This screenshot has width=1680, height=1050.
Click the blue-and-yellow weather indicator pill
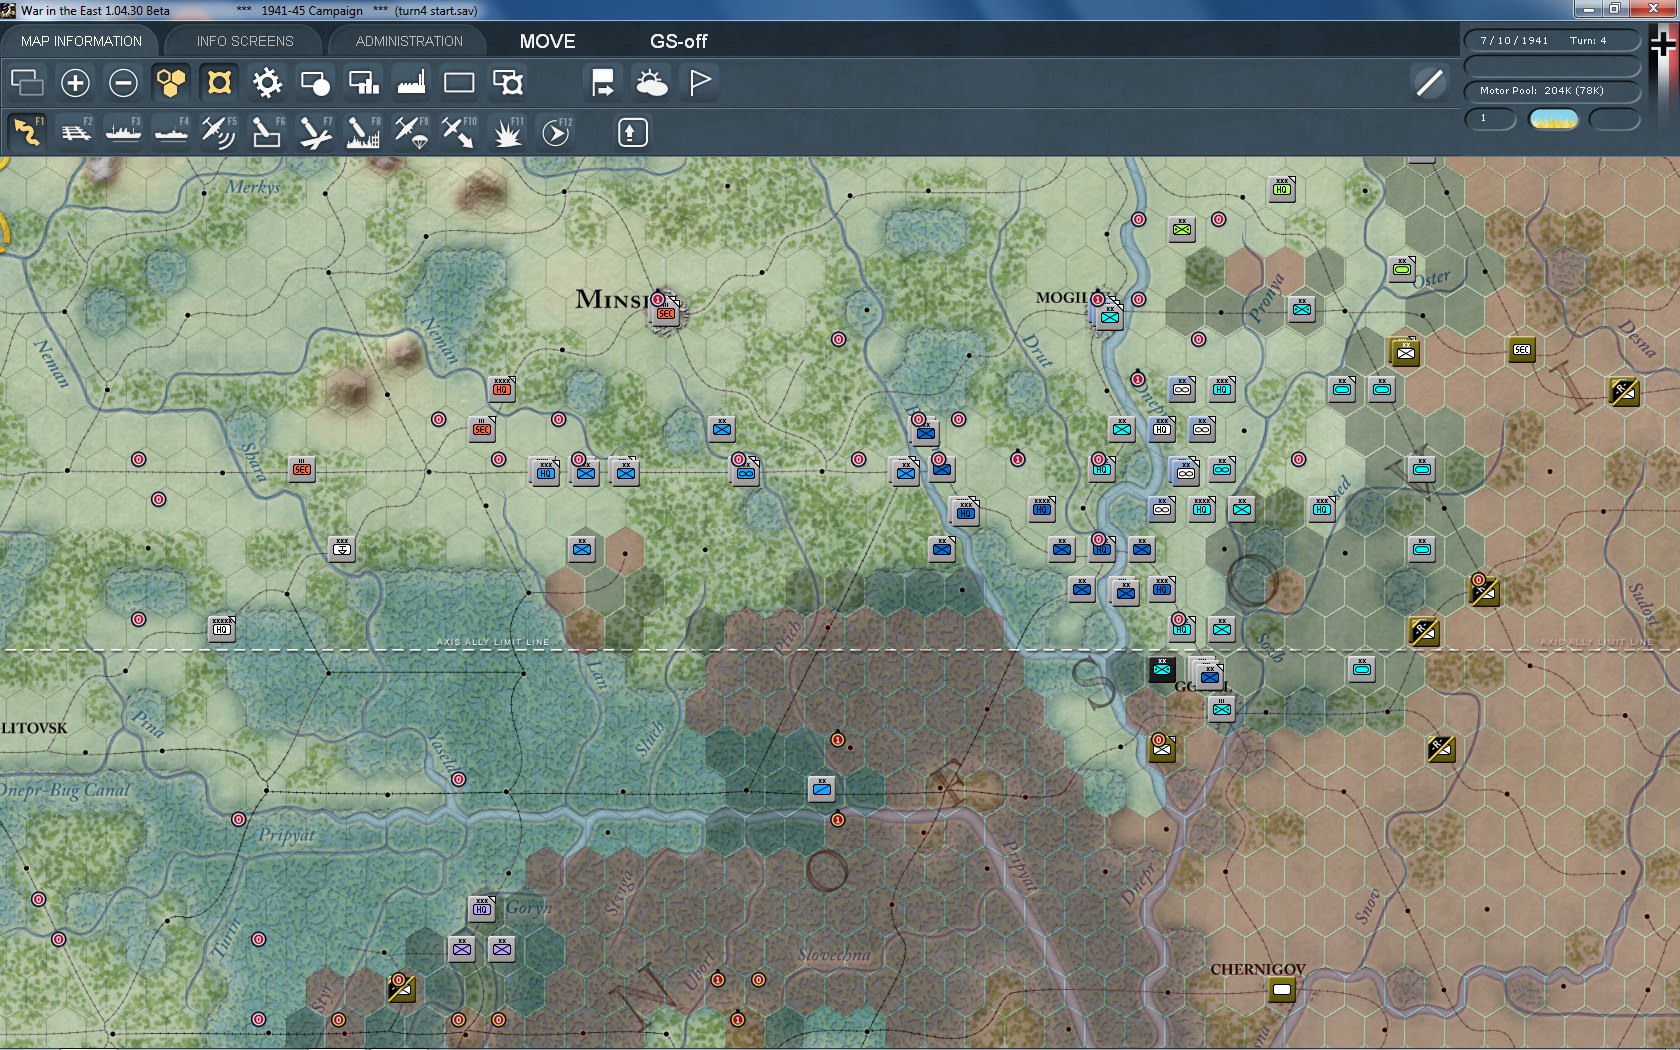click(1554, 119)
